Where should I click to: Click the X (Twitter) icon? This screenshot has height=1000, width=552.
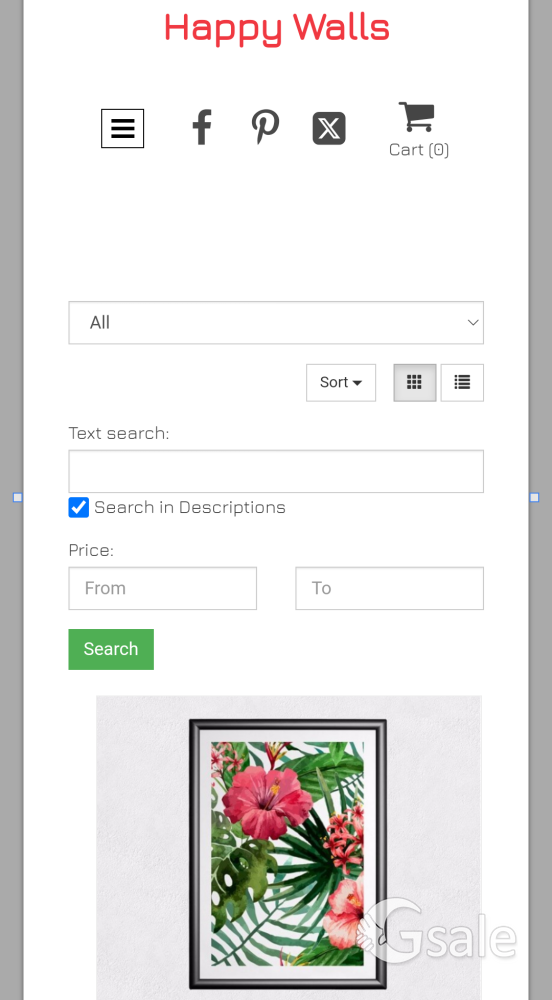(x=329, y=128)
